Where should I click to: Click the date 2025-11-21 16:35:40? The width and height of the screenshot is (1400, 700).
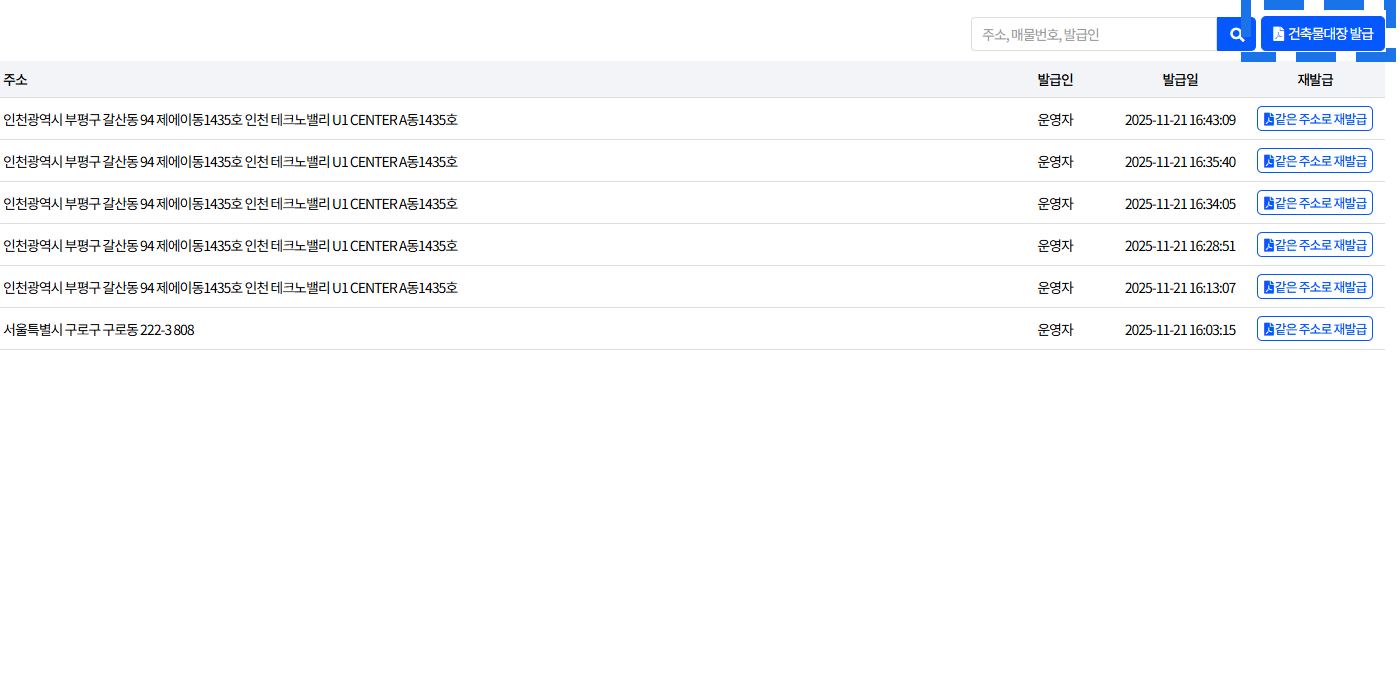pos(1180,162)
